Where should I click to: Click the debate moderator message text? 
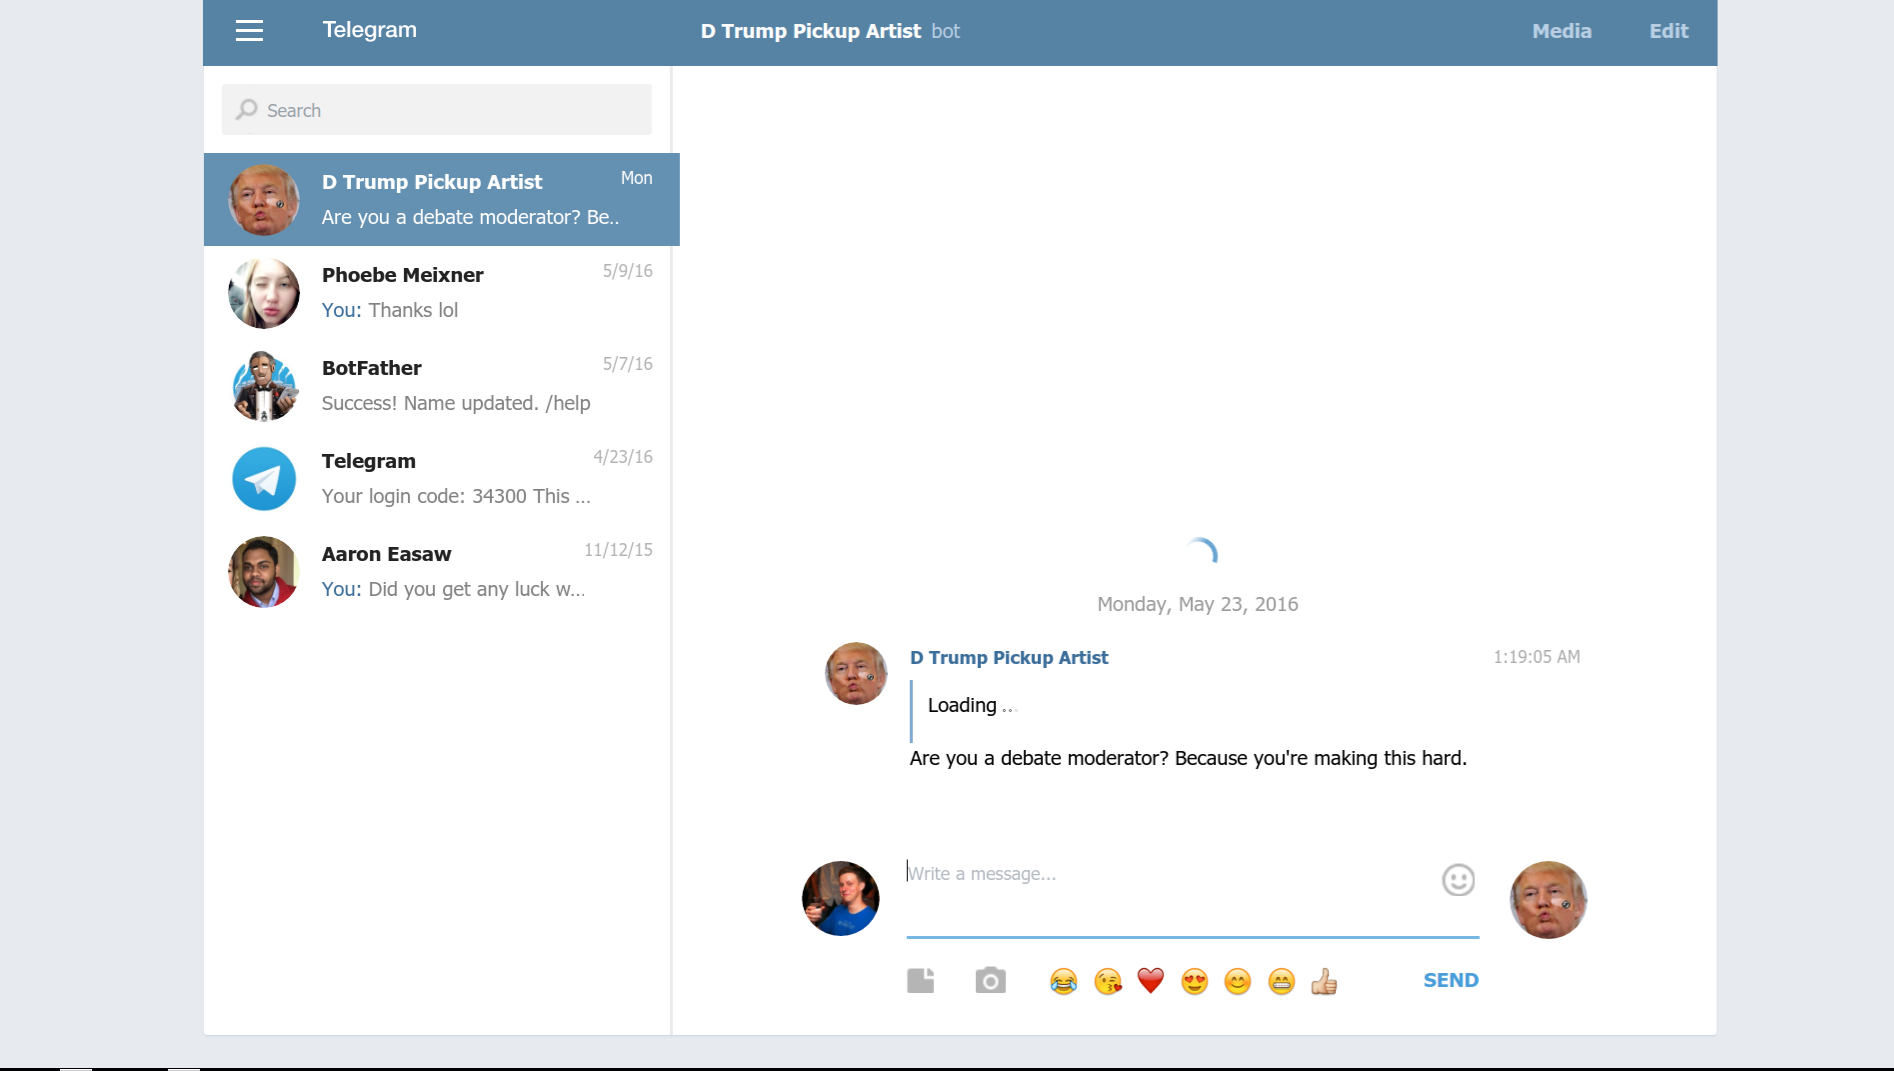click(x=1188, y=758)
